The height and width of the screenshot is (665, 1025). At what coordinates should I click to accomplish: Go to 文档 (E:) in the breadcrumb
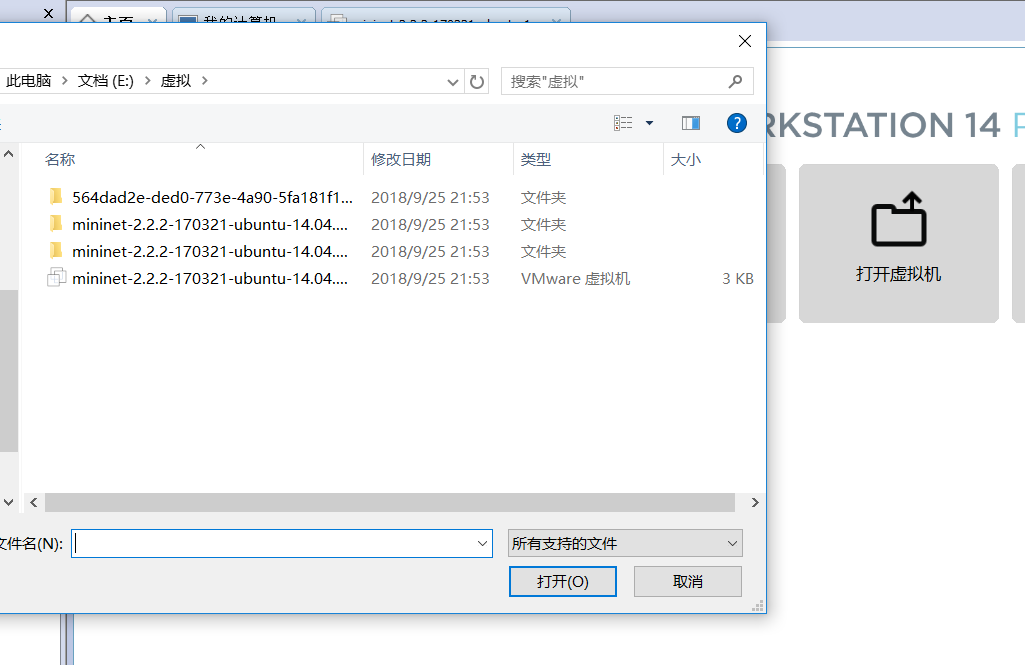(x=105, y=80)
